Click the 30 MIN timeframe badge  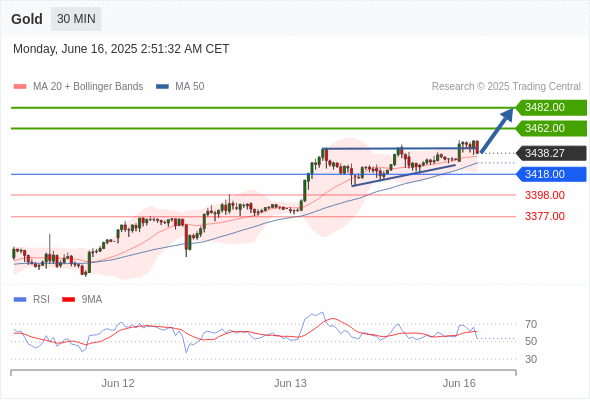pos(76,19)
